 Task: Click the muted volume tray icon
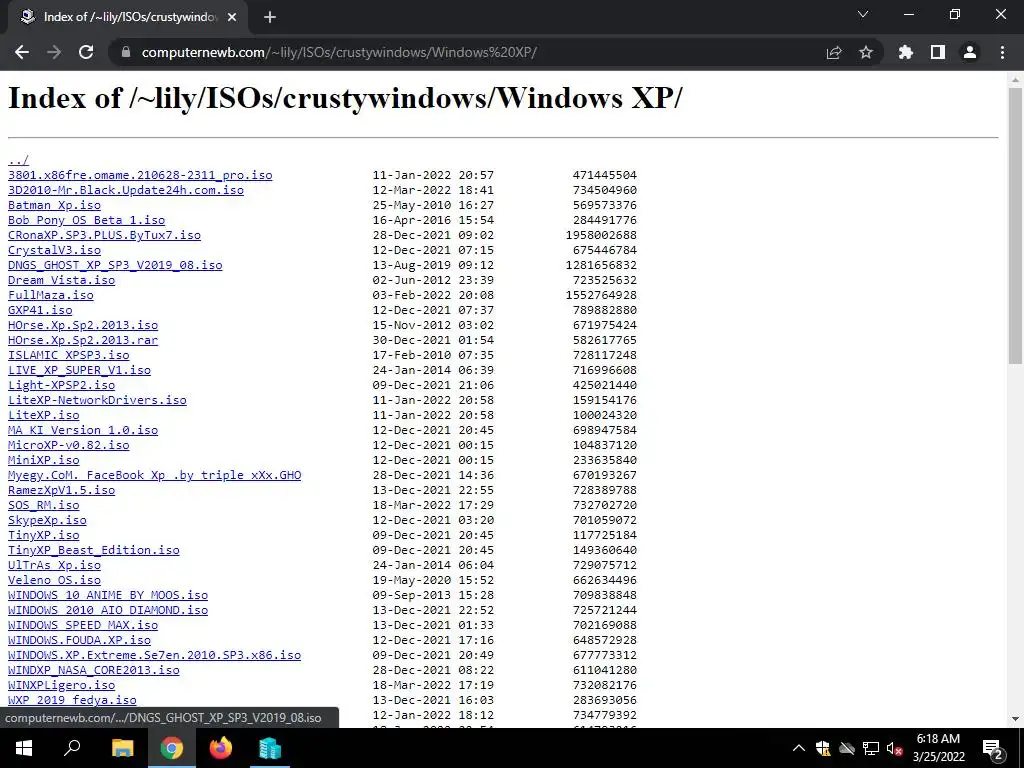894,748
